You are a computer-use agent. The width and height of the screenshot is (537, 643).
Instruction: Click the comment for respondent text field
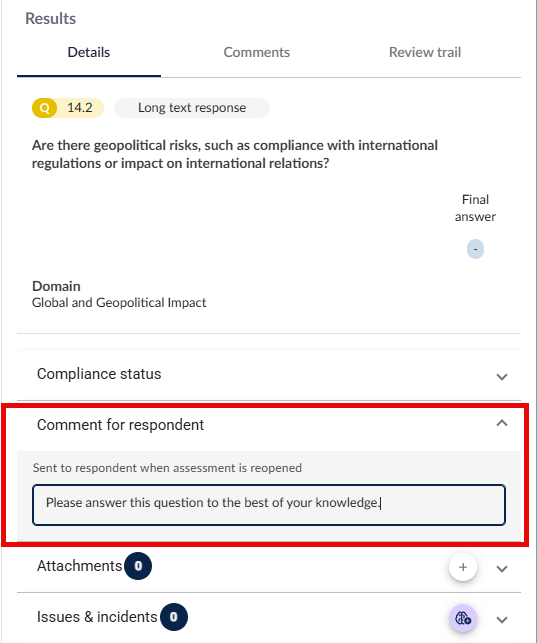(x=269, y=505)
